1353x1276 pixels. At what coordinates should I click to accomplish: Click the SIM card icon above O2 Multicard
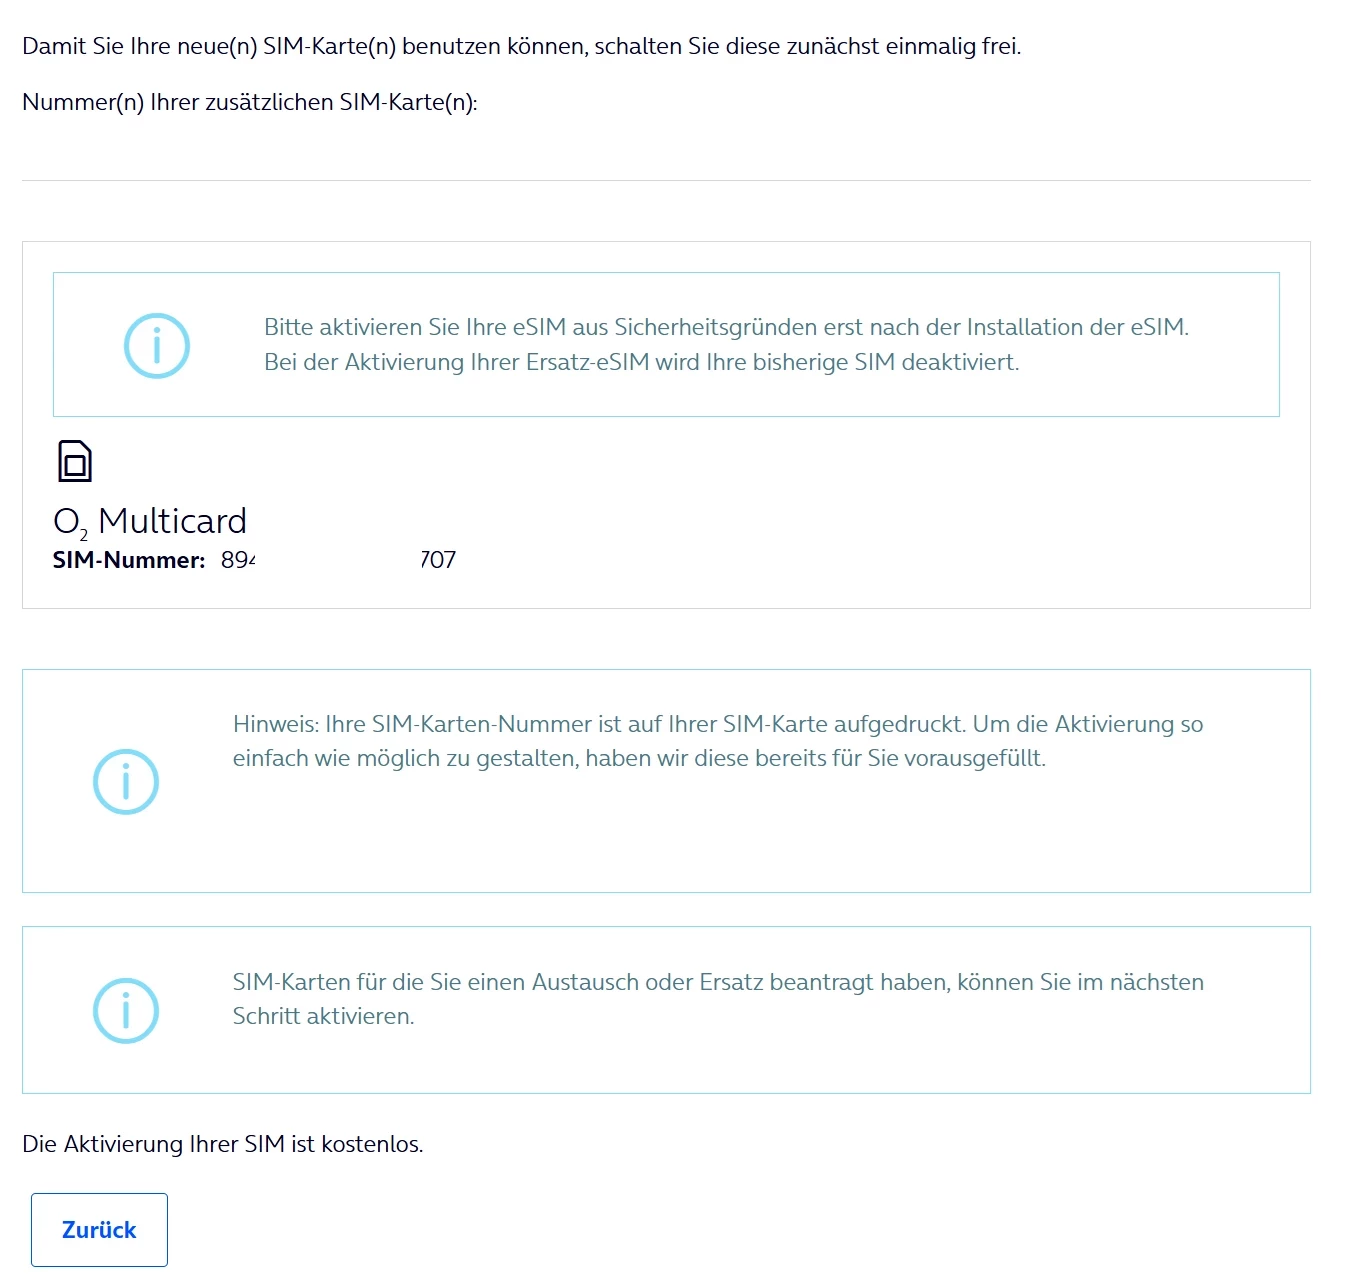coord(75,462)
